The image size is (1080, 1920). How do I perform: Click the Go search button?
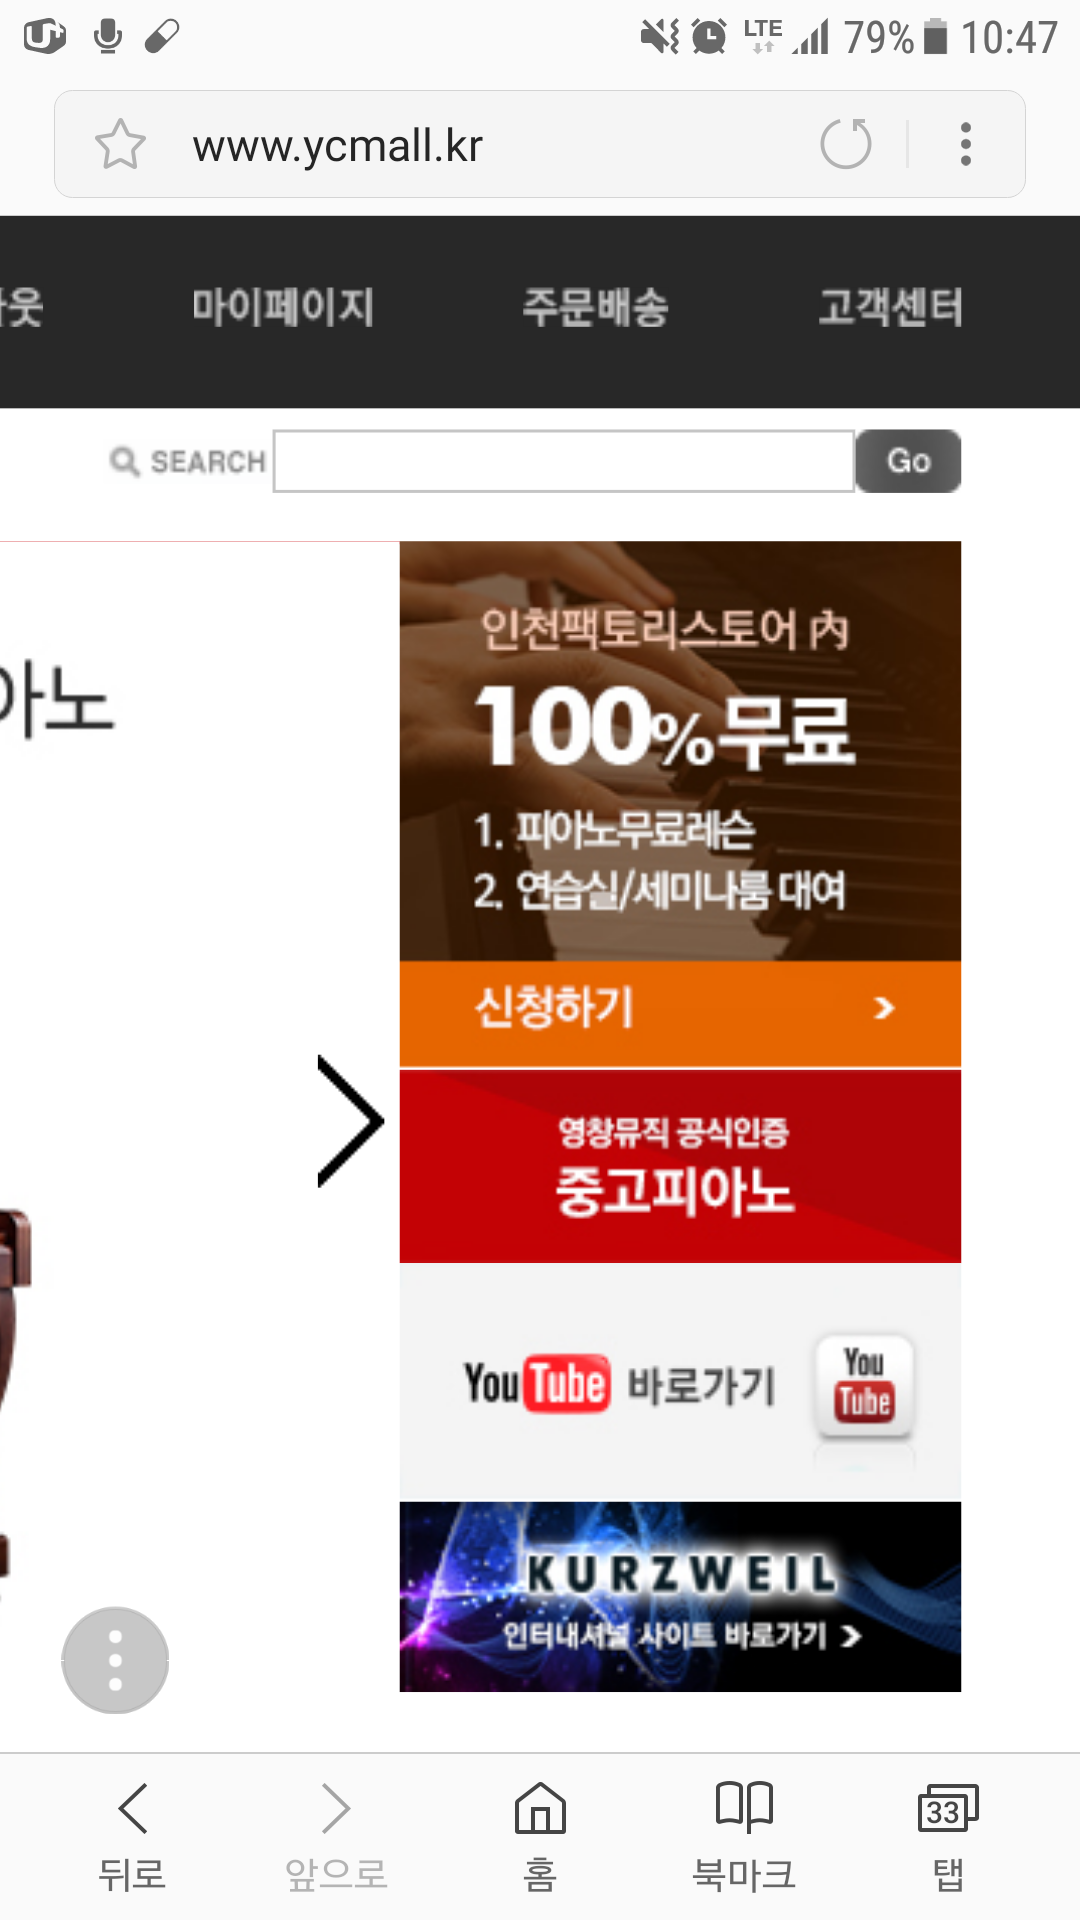(x=908, y=461)
